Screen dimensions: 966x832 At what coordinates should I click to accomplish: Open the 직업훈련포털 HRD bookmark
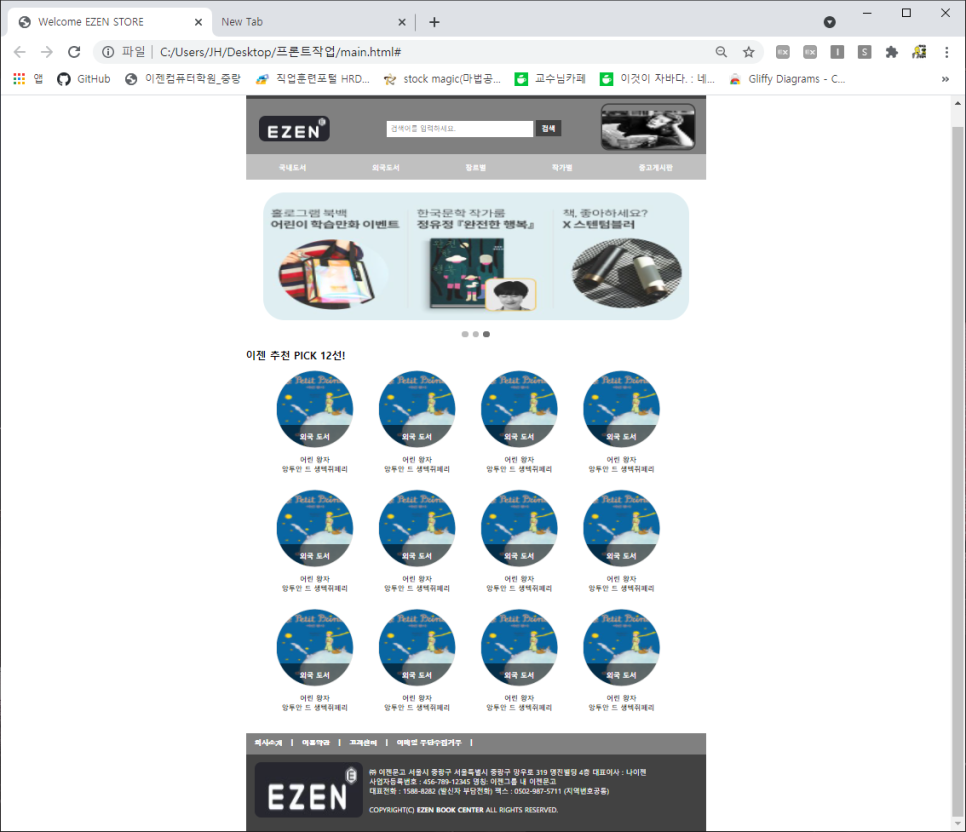(x=313, y=79)
